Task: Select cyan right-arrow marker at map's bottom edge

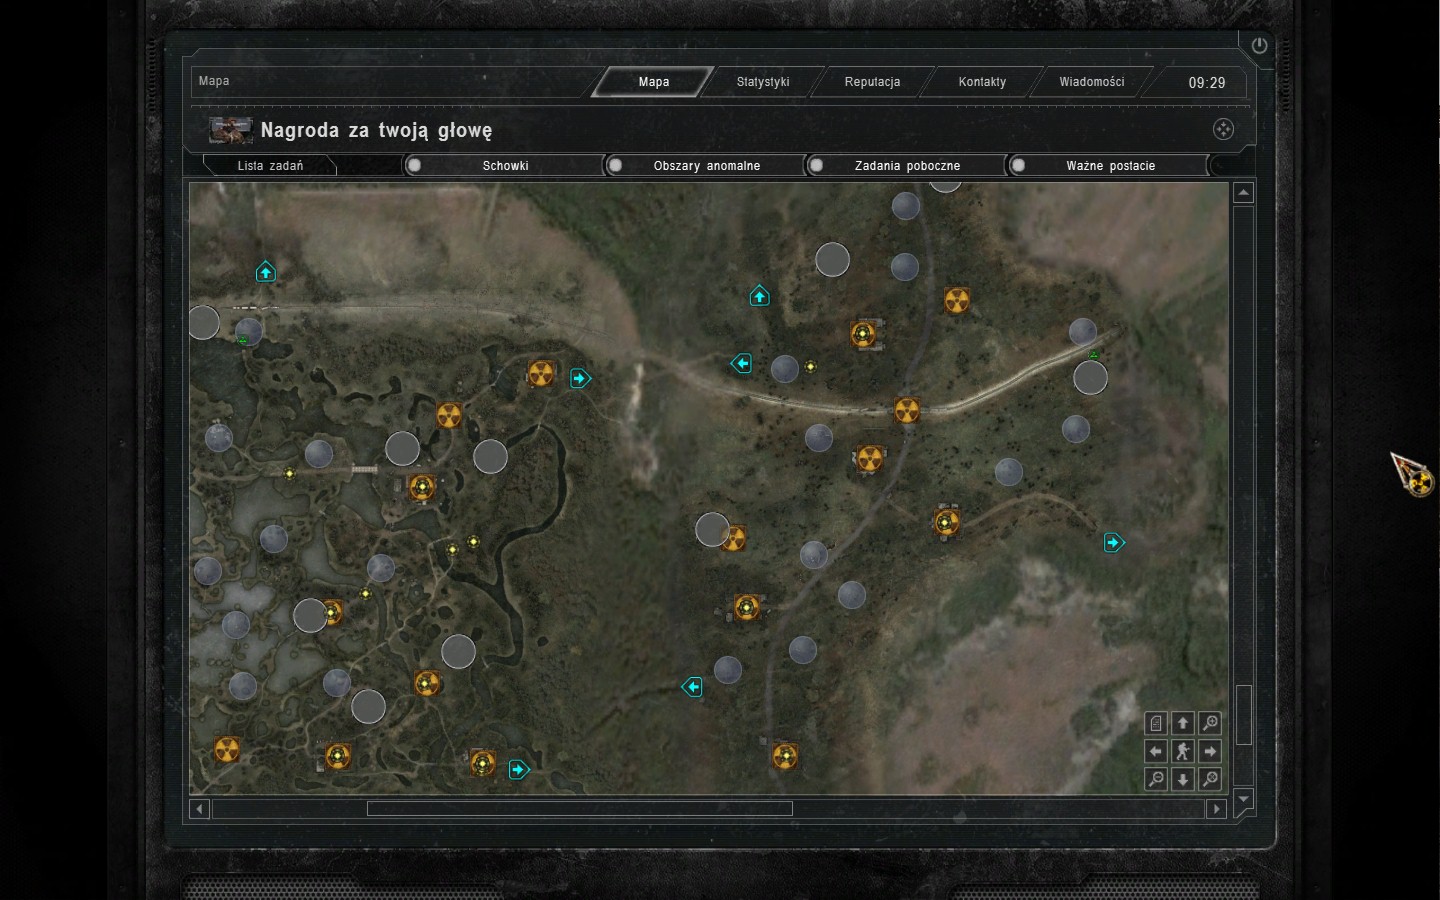Action: click(x=518, y=769)
